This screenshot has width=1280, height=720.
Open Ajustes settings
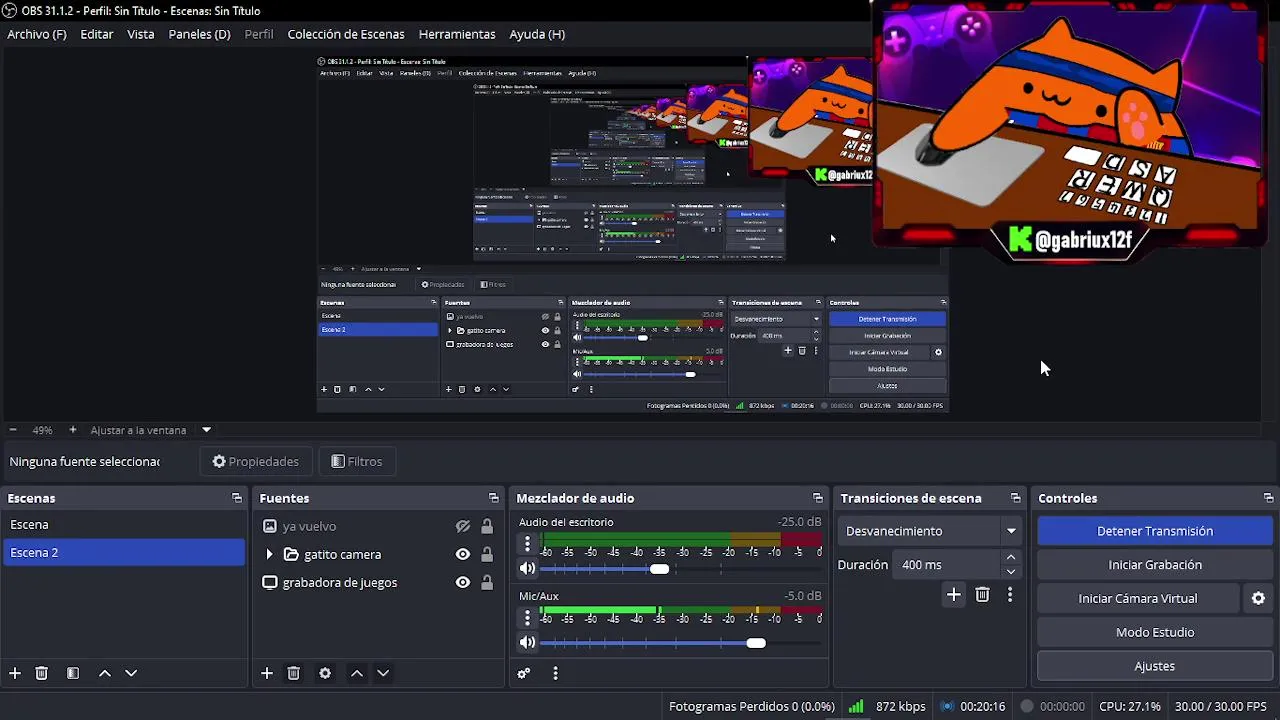click(1155, 666)
